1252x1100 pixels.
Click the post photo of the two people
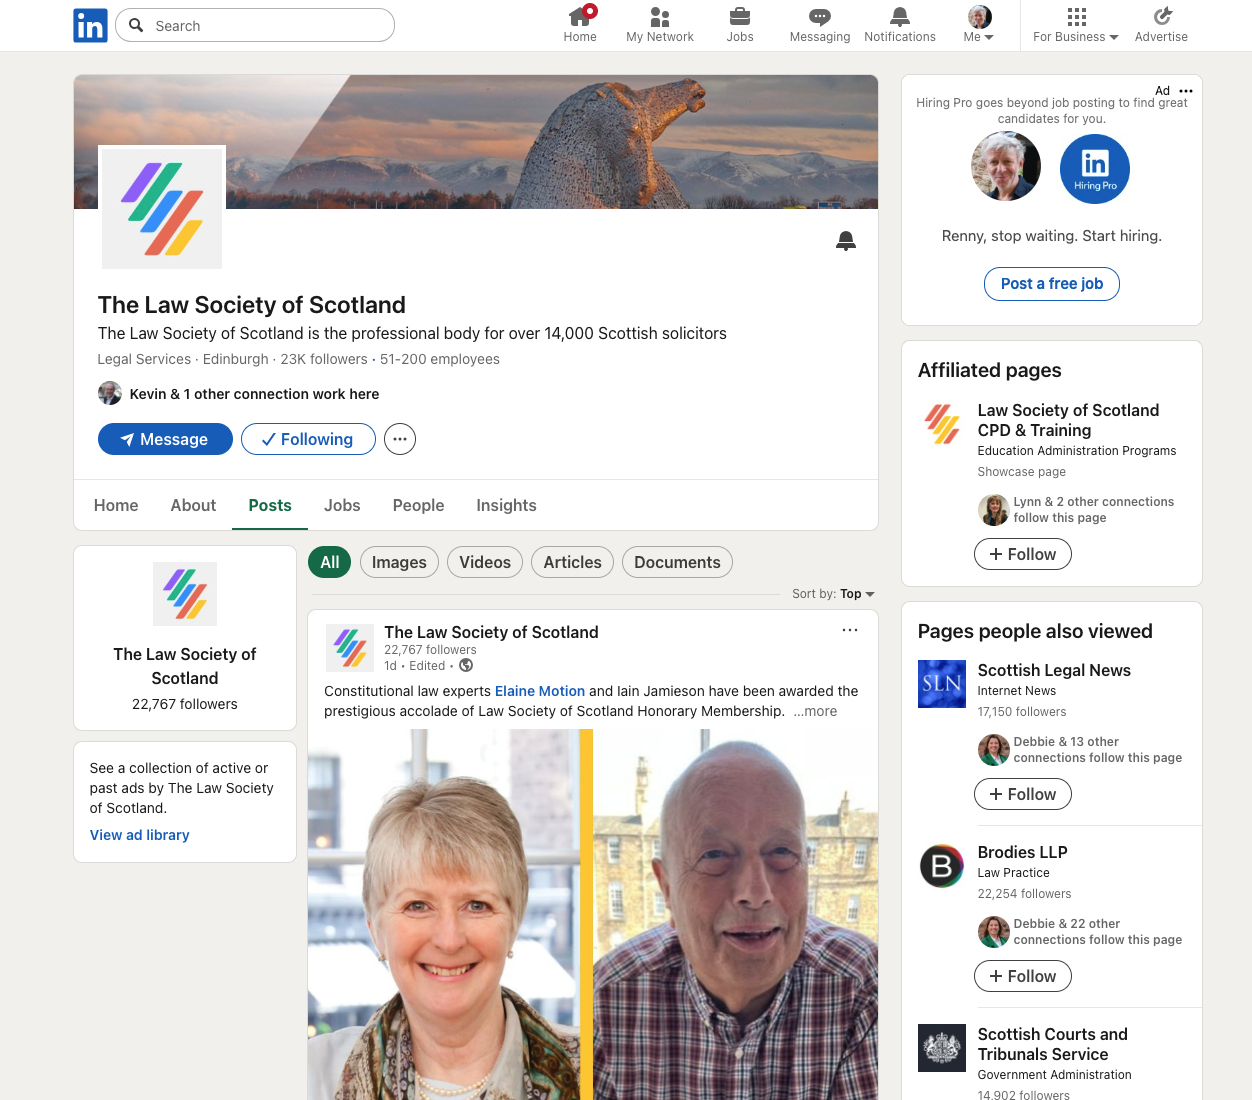pos(593,914)
